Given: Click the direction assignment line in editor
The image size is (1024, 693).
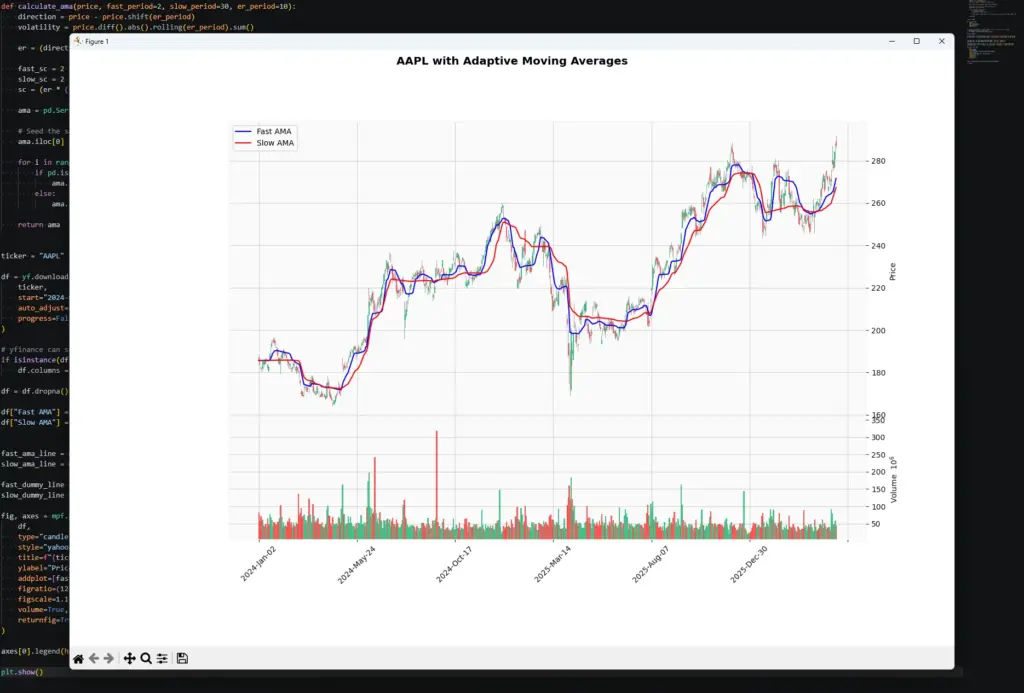Looking at the screenshot, I should [106, 17].
